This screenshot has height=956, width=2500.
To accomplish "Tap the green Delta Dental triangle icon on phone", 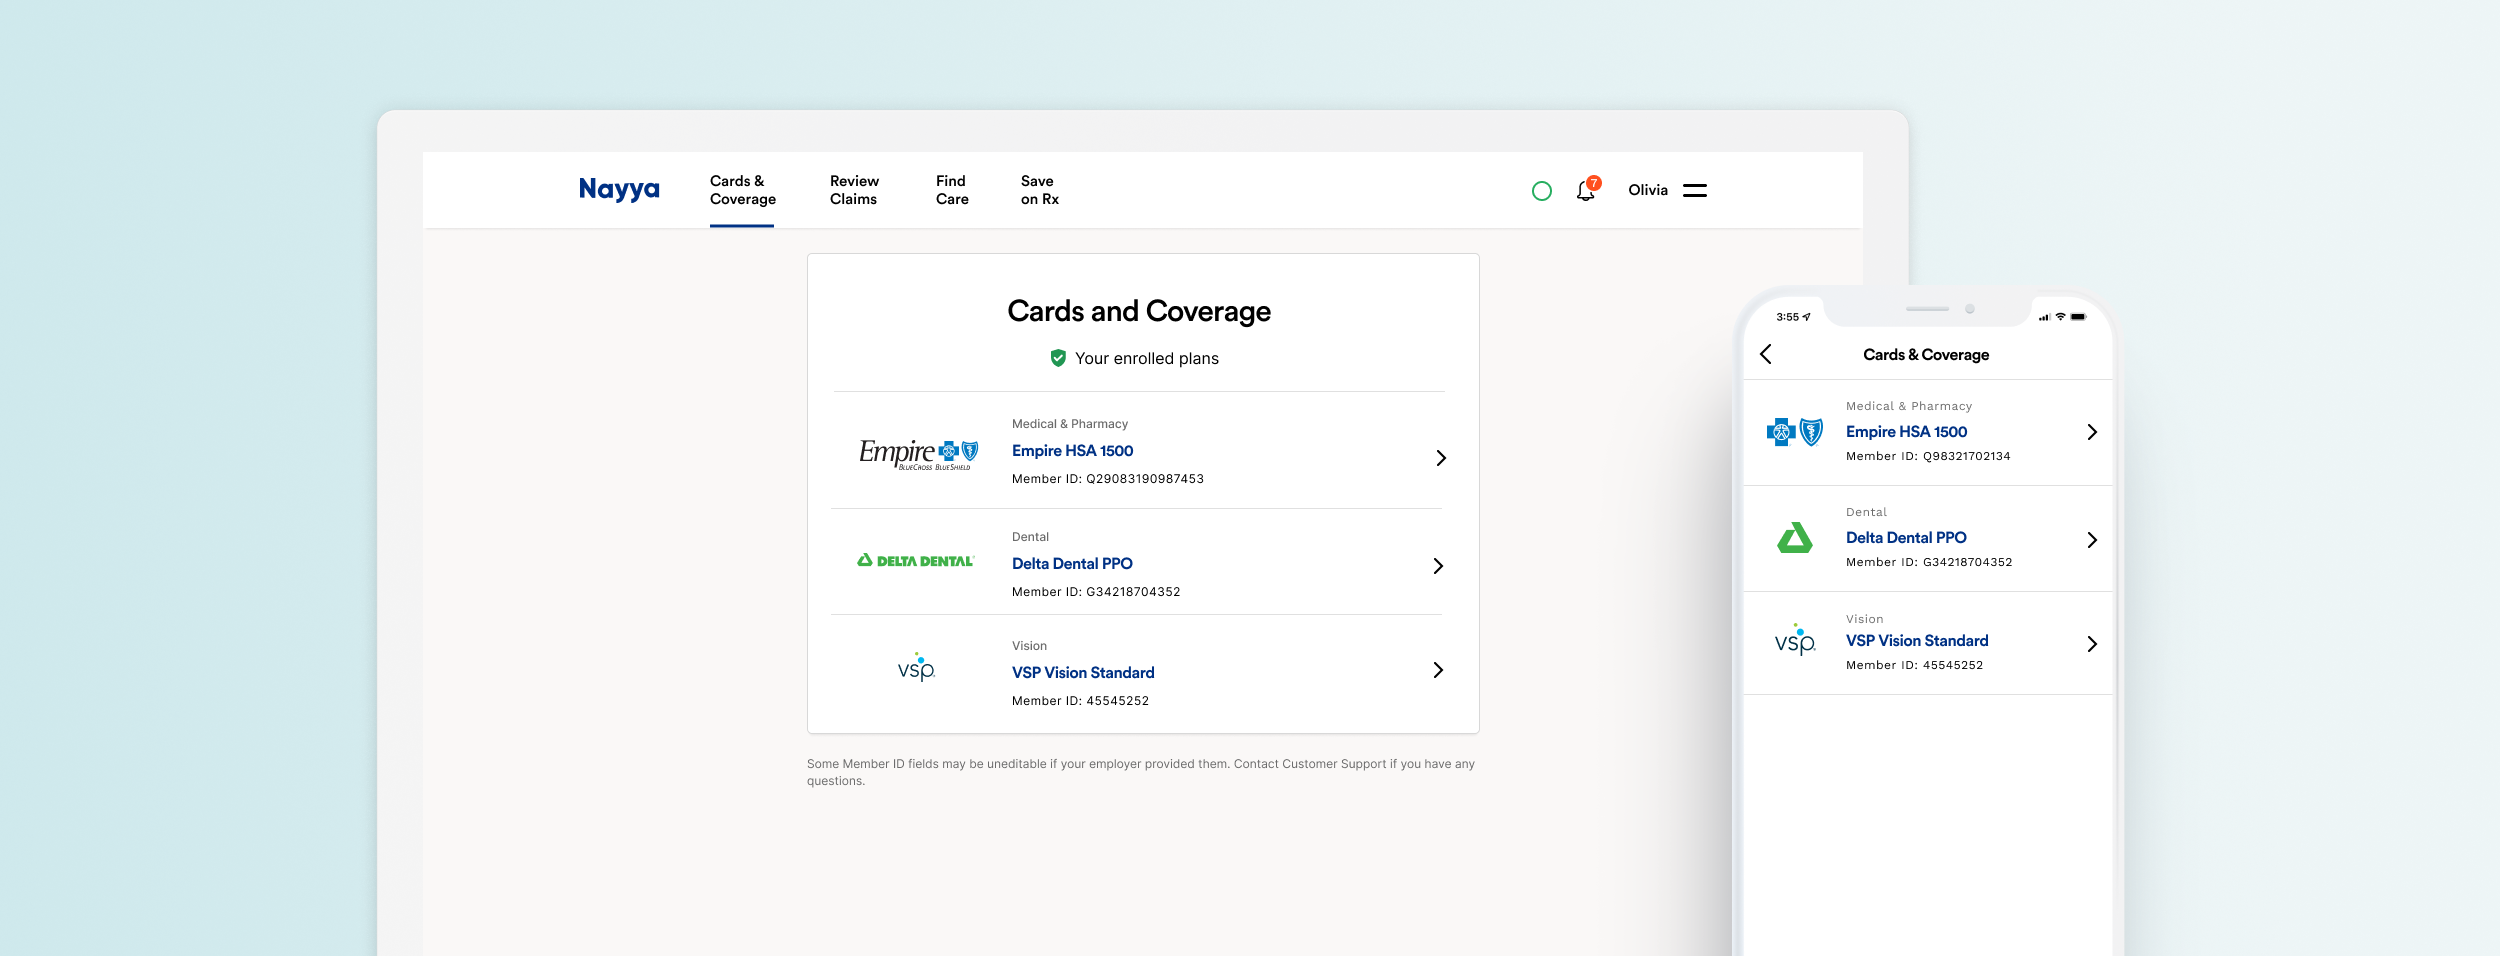I will (x=1795, y=538).
